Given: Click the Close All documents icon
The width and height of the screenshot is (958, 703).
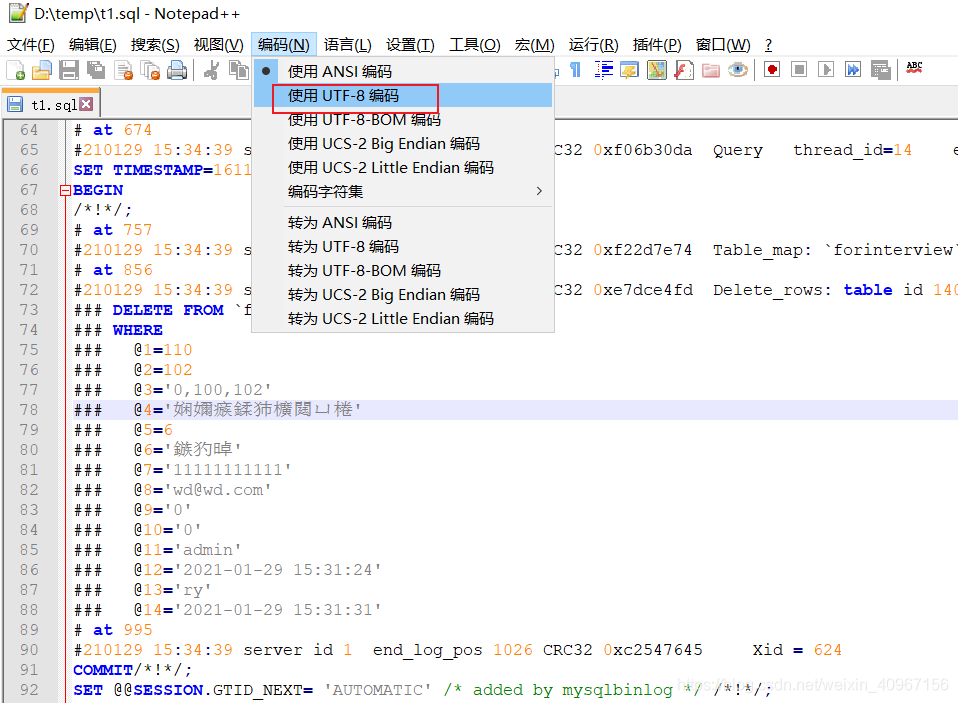Looking at the screenshot, I should [x=150, y=70].
